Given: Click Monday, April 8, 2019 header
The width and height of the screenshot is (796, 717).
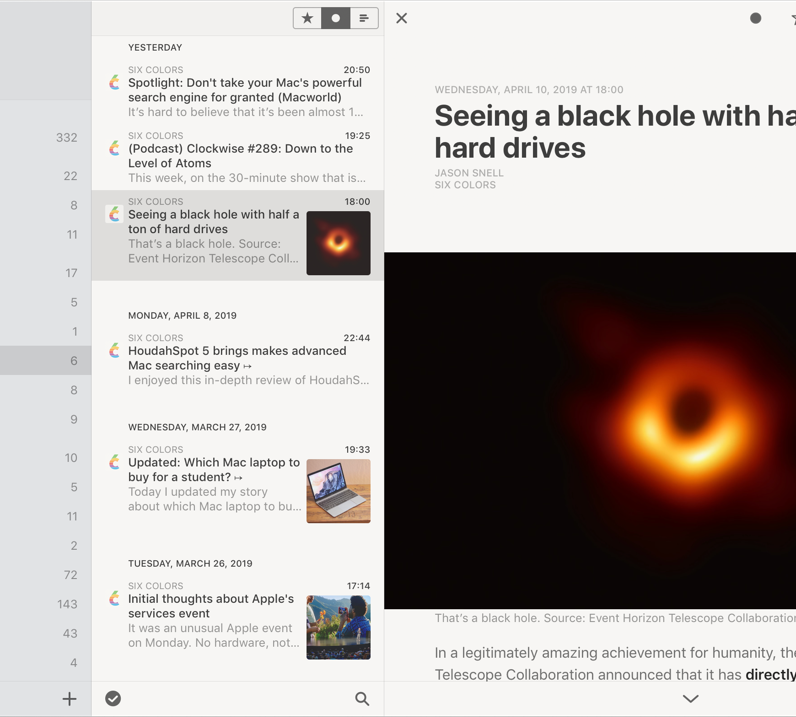Looking at the screenshot, I should pyautogui.click(x=182, y=316).
